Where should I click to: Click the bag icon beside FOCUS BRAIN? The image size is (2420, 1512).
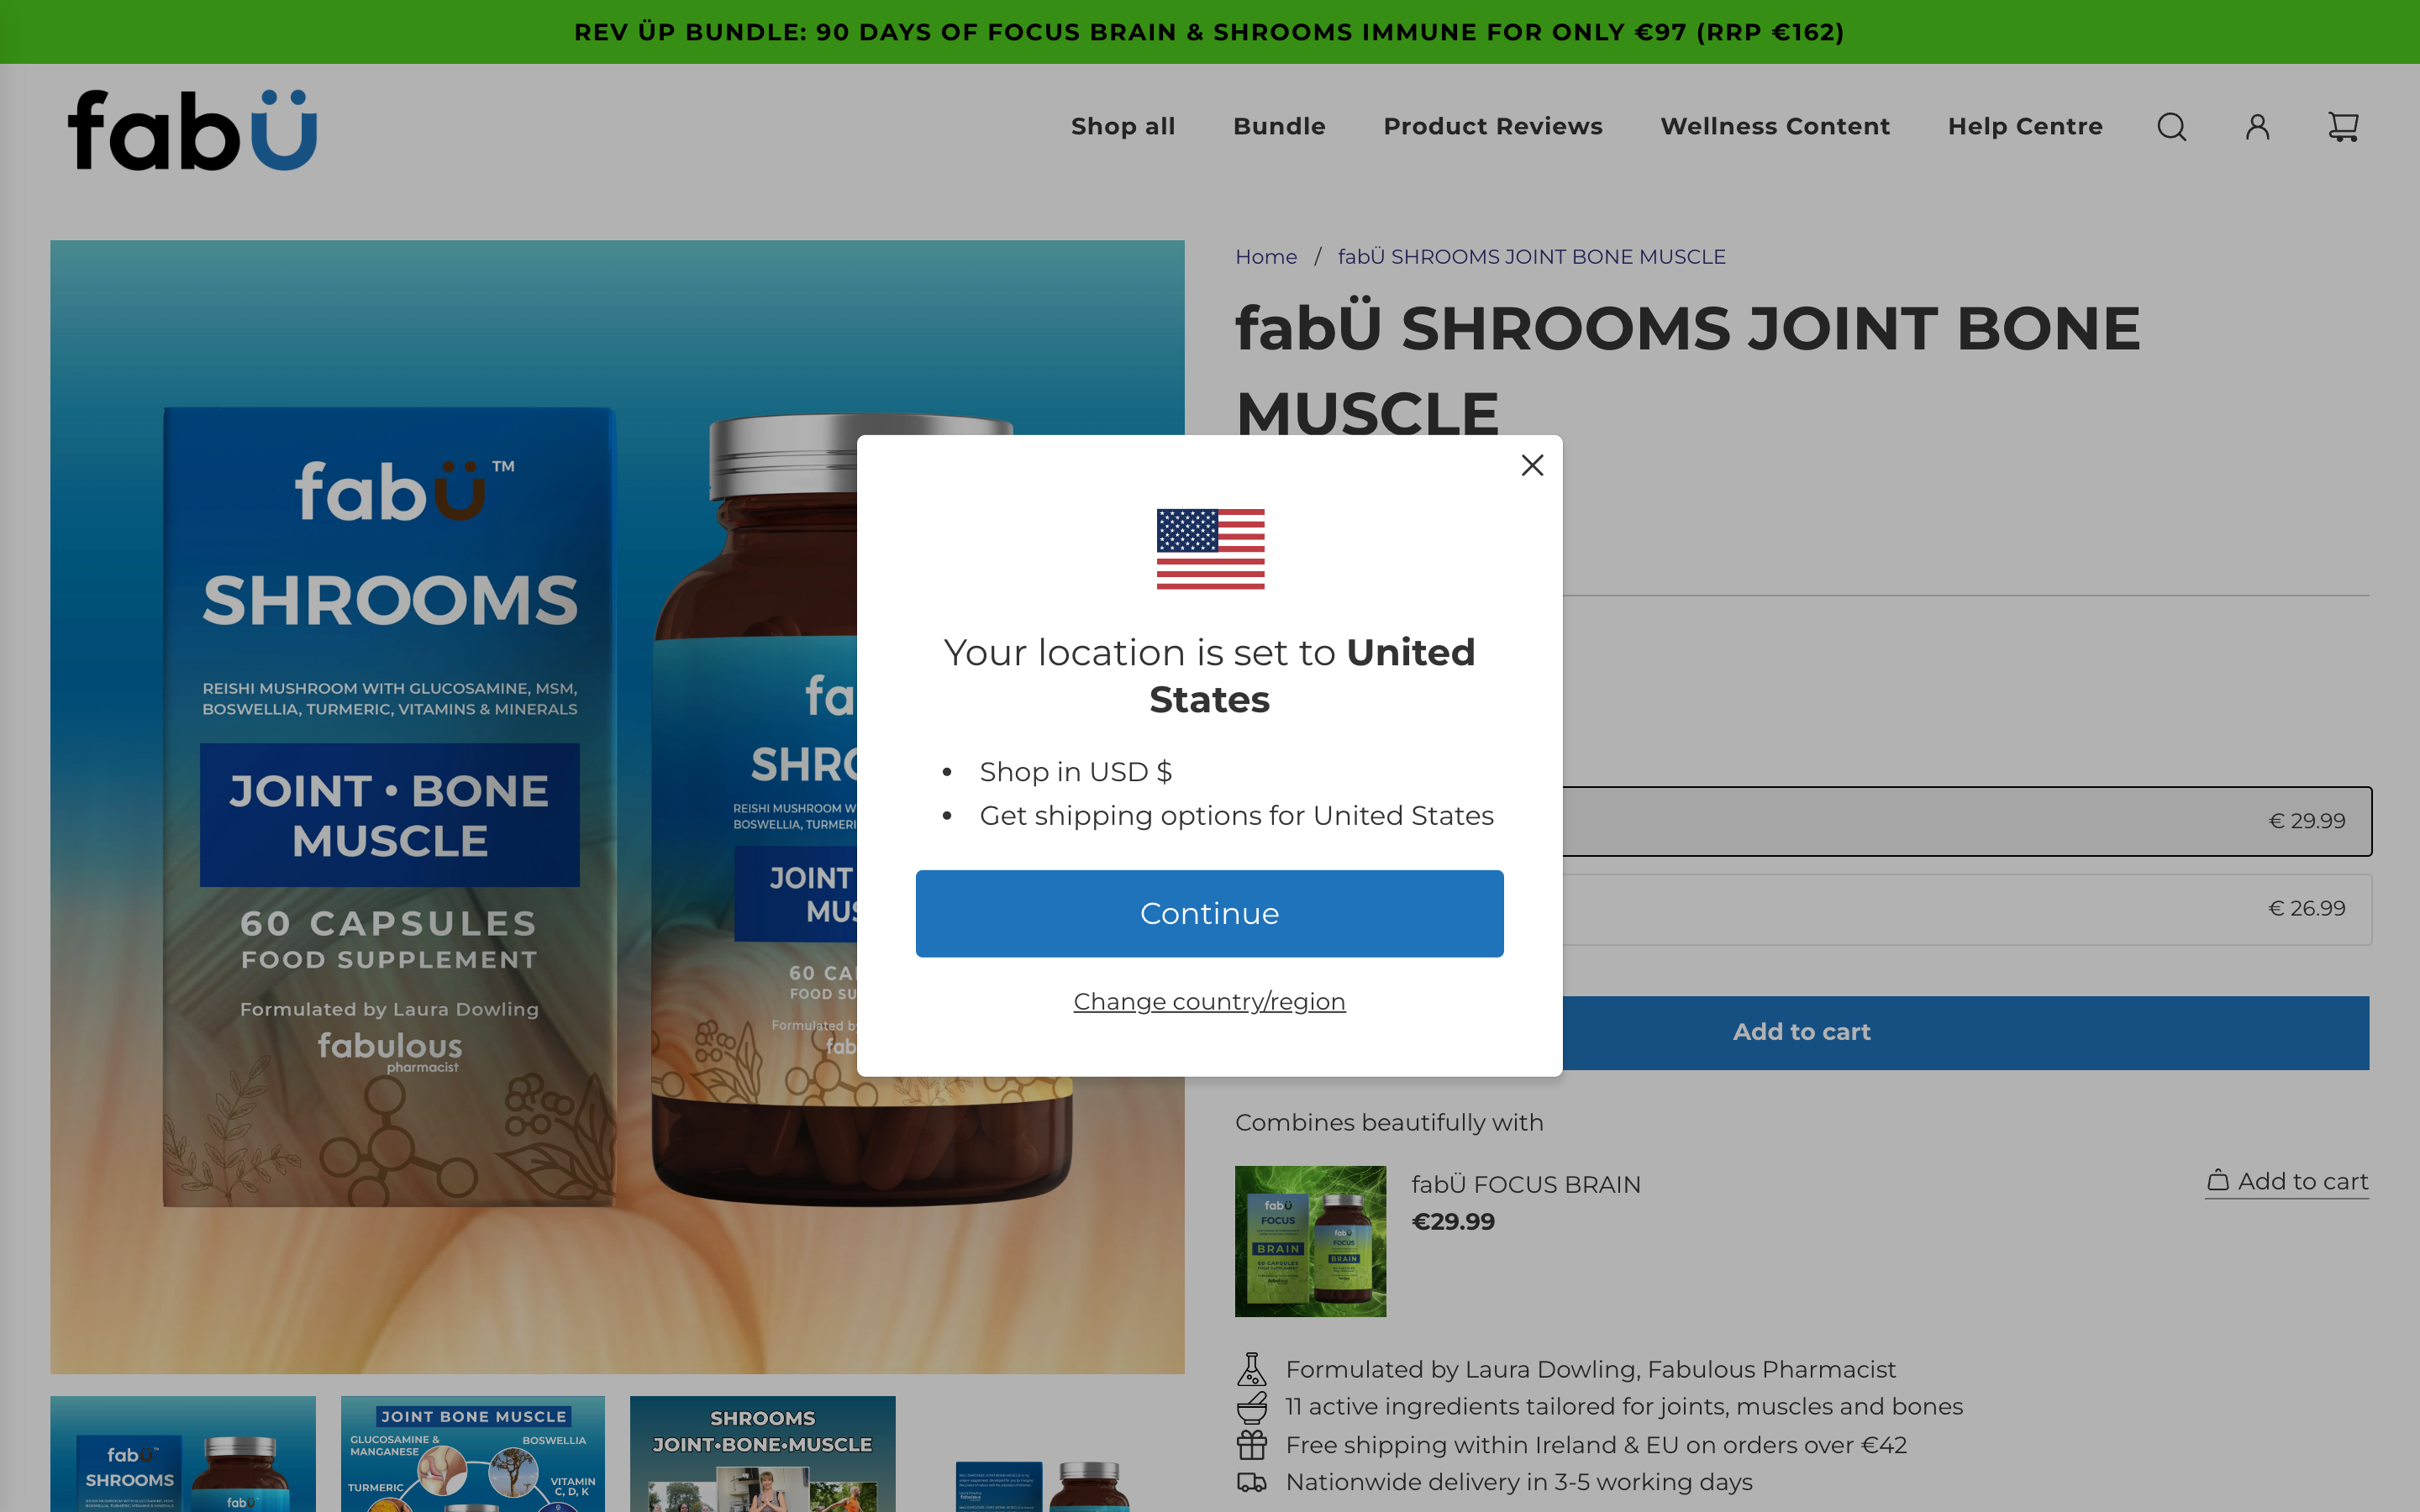coord(2217,1181)
